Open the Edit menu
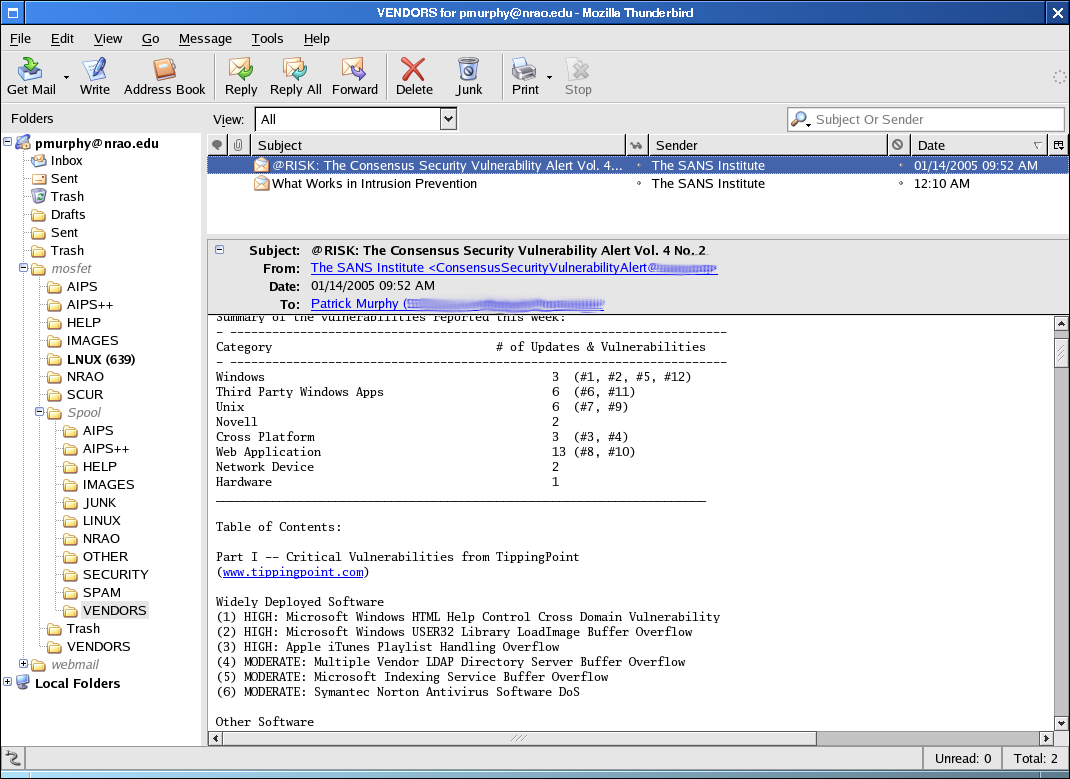The height and width of the screenshot is (779, 1070). coord(62,38)
